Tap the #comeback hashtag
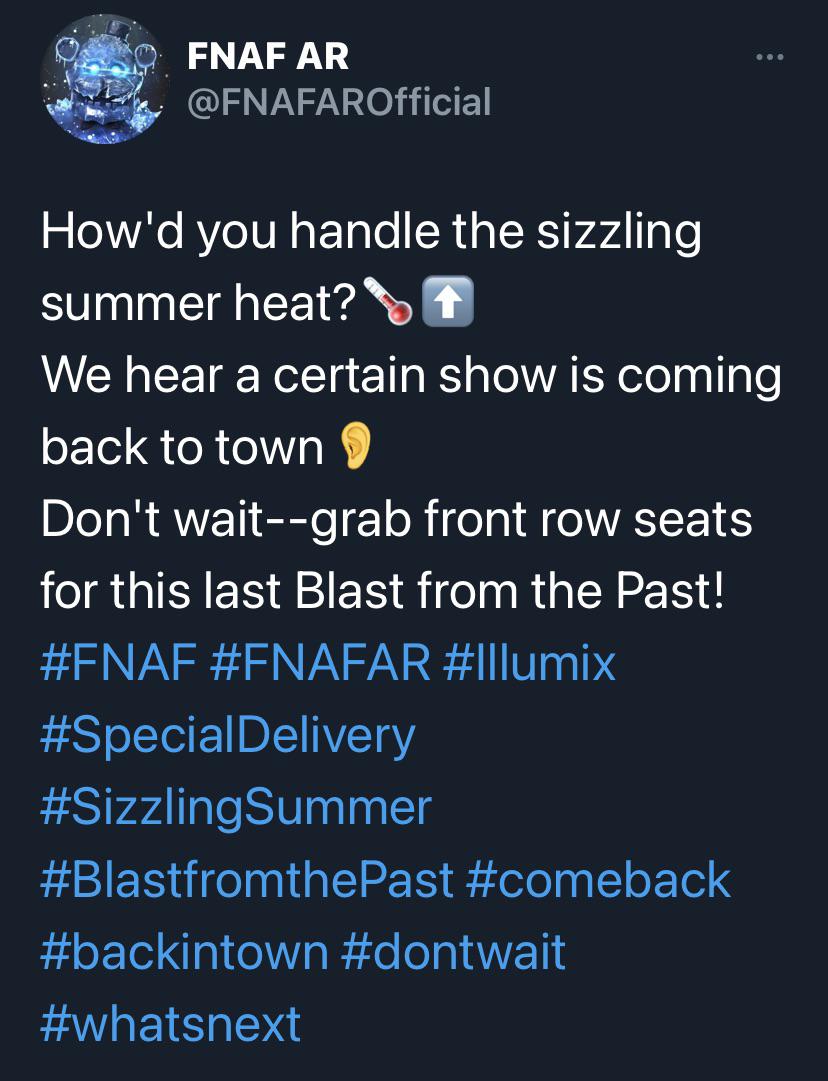The image size is (828, 1081). point(598,880)
